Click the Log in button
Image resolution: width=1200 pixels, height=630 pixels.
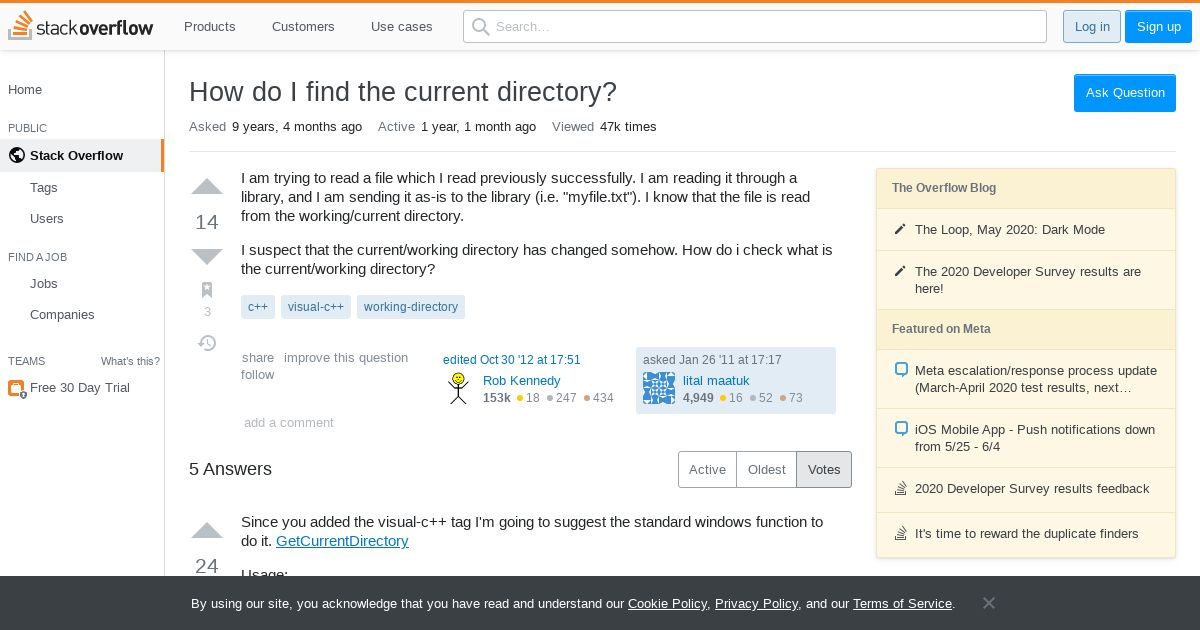coord(1092,26)
